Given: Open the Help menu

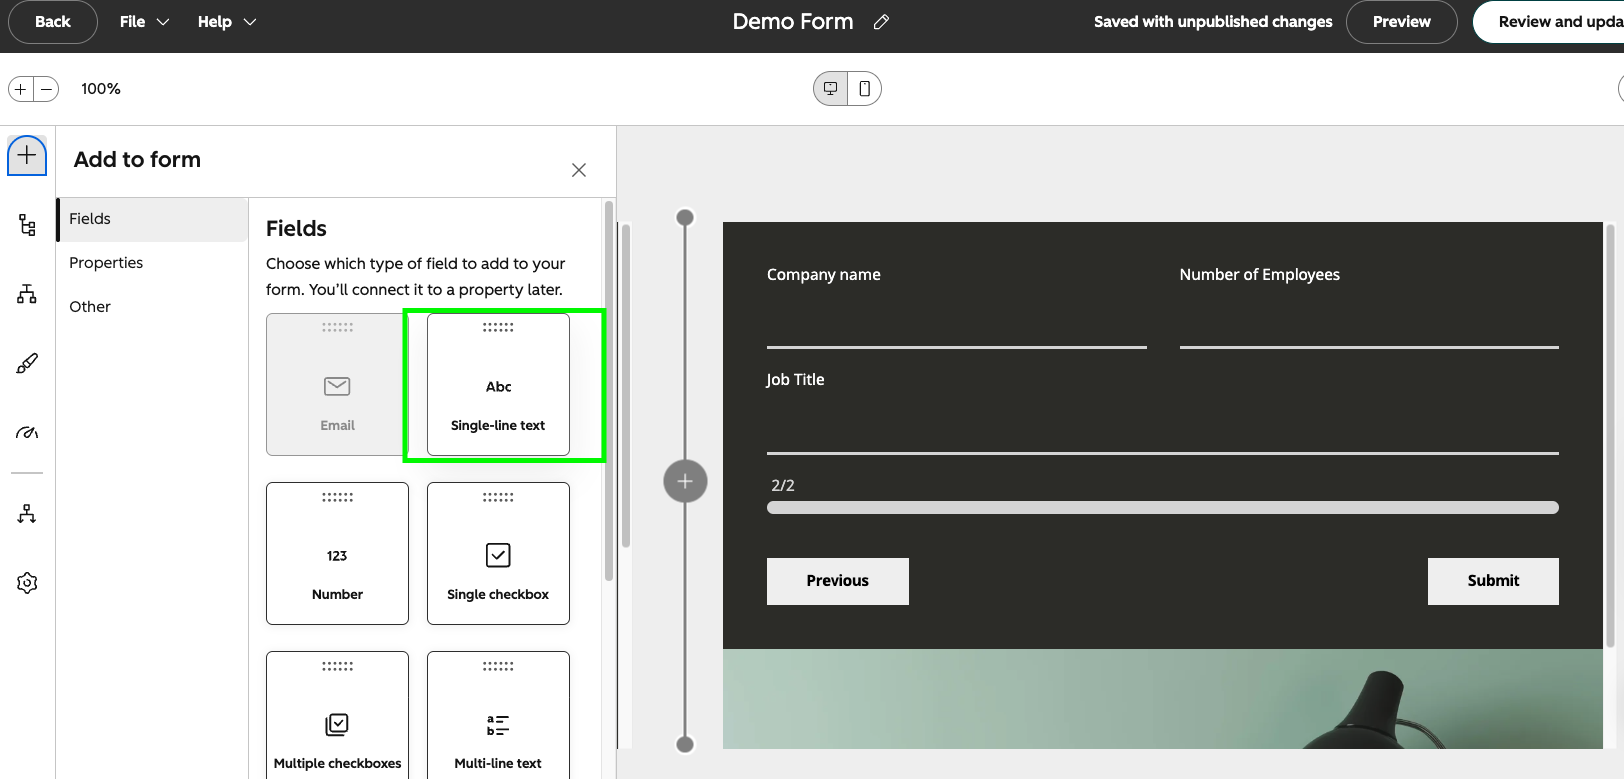Looking at the screenshot, I should [x=227, y=22].
